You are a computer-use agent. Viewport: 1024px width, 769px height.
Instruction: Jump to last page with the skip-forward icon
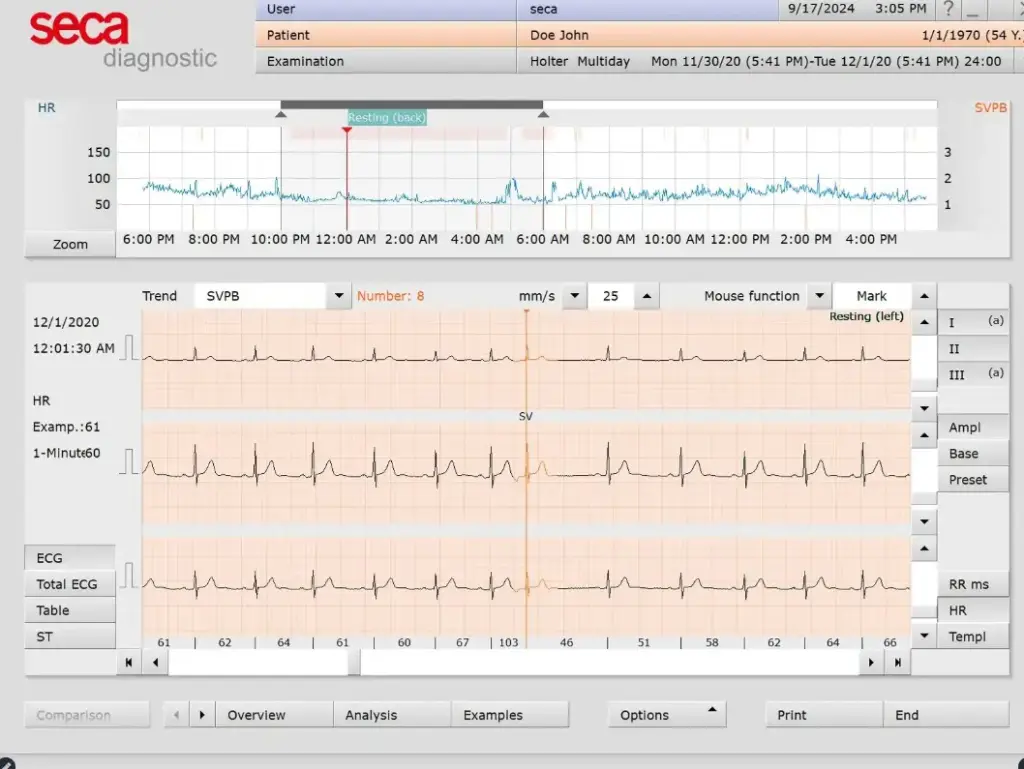pos(894,662)
